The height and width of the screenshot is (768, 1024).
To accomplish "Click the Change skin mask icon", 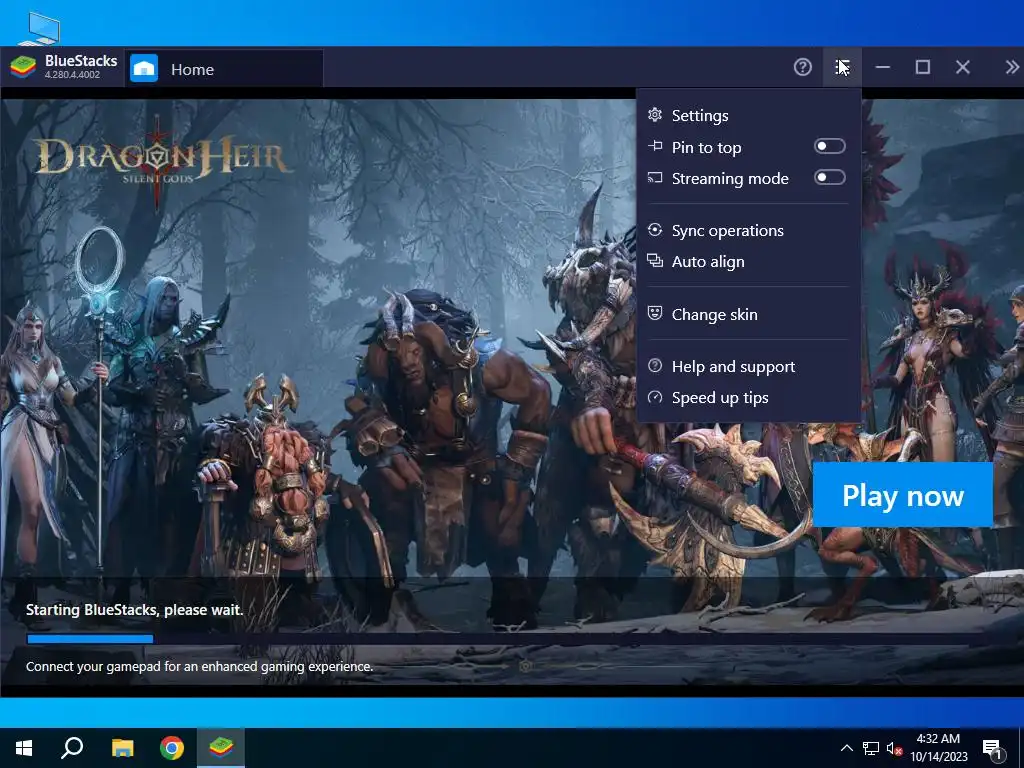I will (x=654, y=313).
